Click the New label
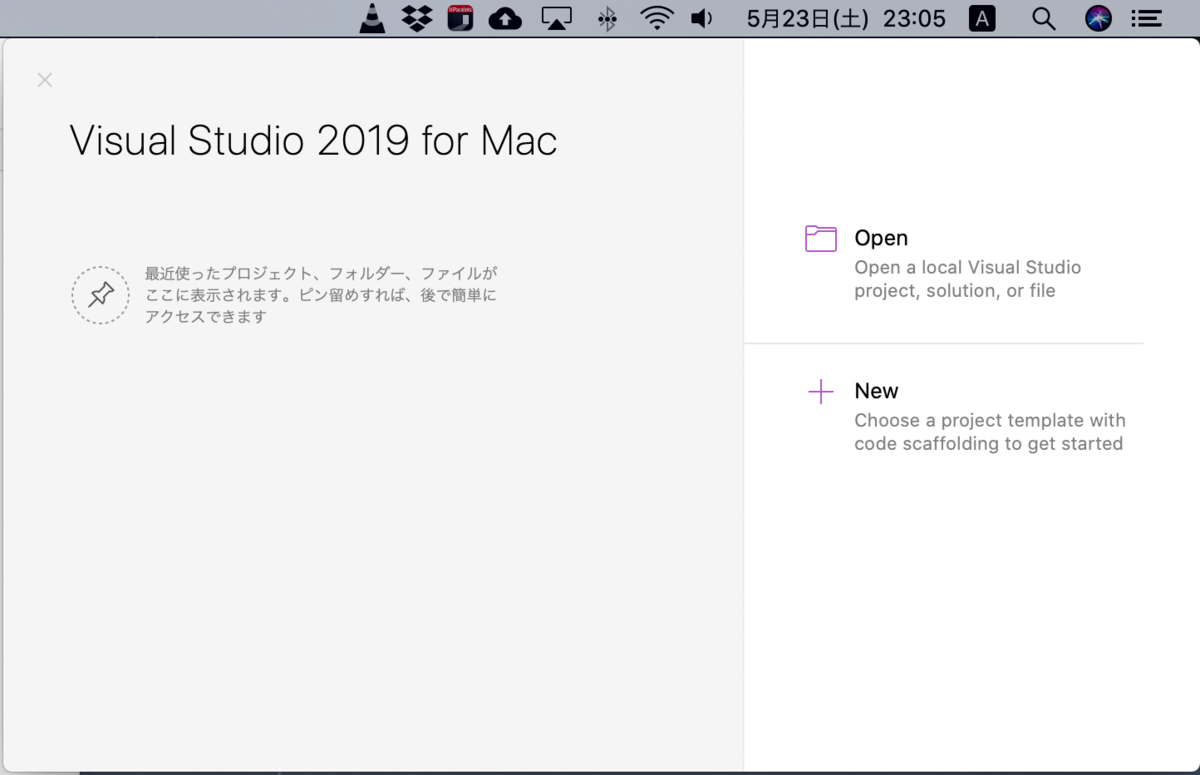Screen dimensions: 1200x775 876,391
